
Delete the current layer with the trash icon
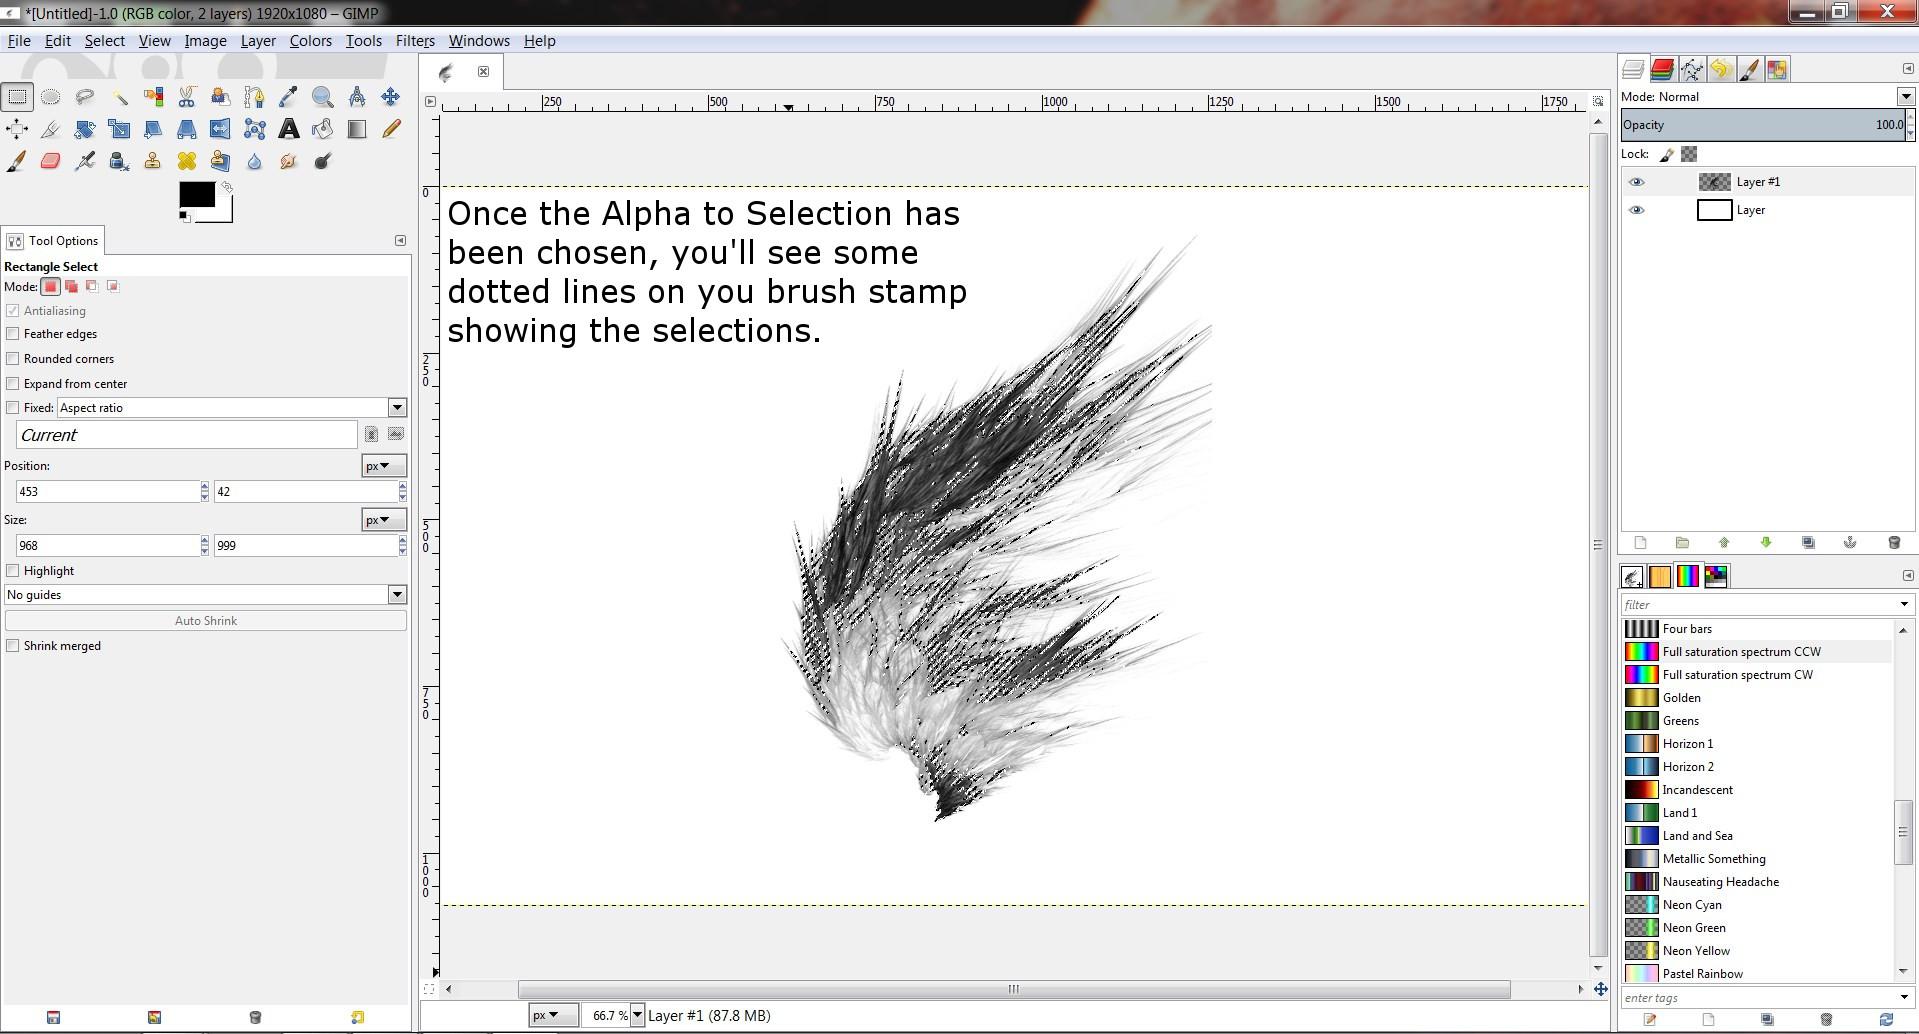(1893, 542)
